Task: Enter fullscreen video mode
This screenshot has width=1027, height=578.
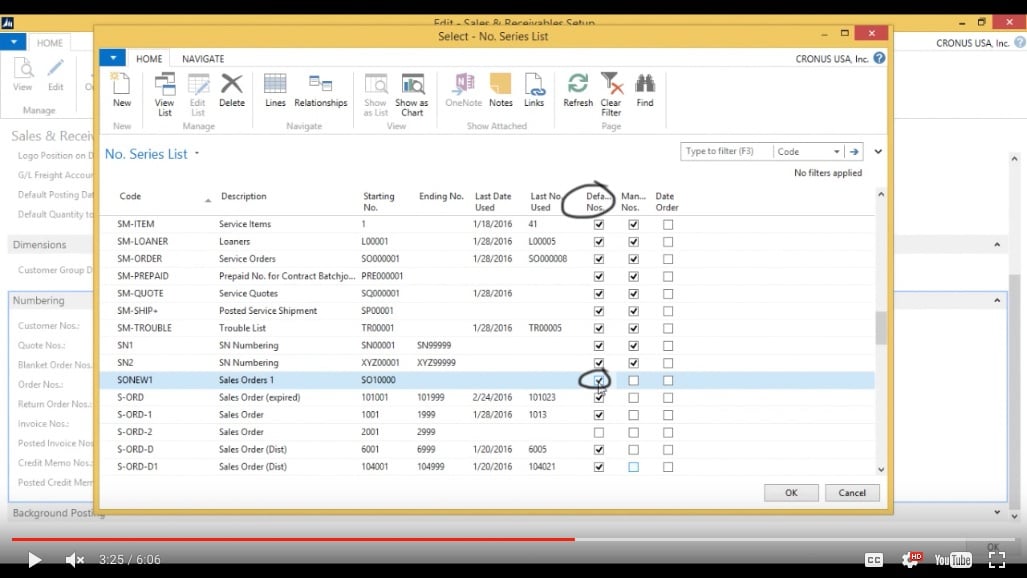Action: coord(997,560)
